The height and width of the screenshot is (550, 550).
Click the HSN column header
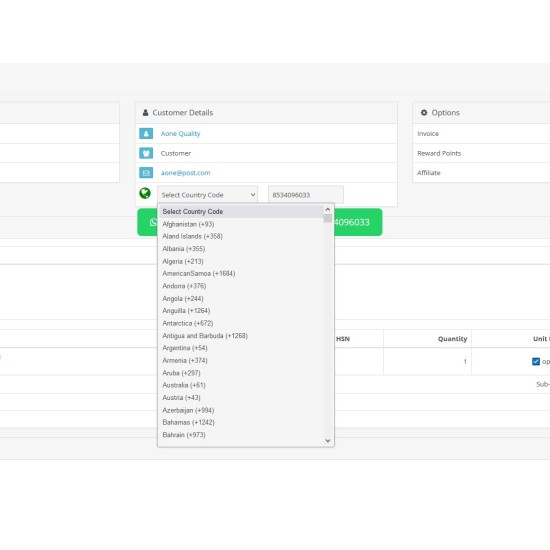pyautogui.click(x=343, y=339)
